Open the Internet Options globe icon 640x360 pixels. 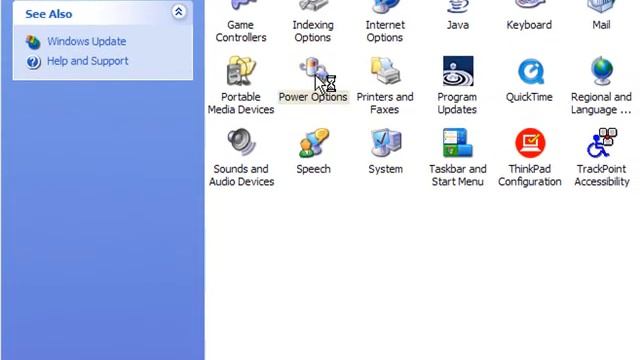385,6
